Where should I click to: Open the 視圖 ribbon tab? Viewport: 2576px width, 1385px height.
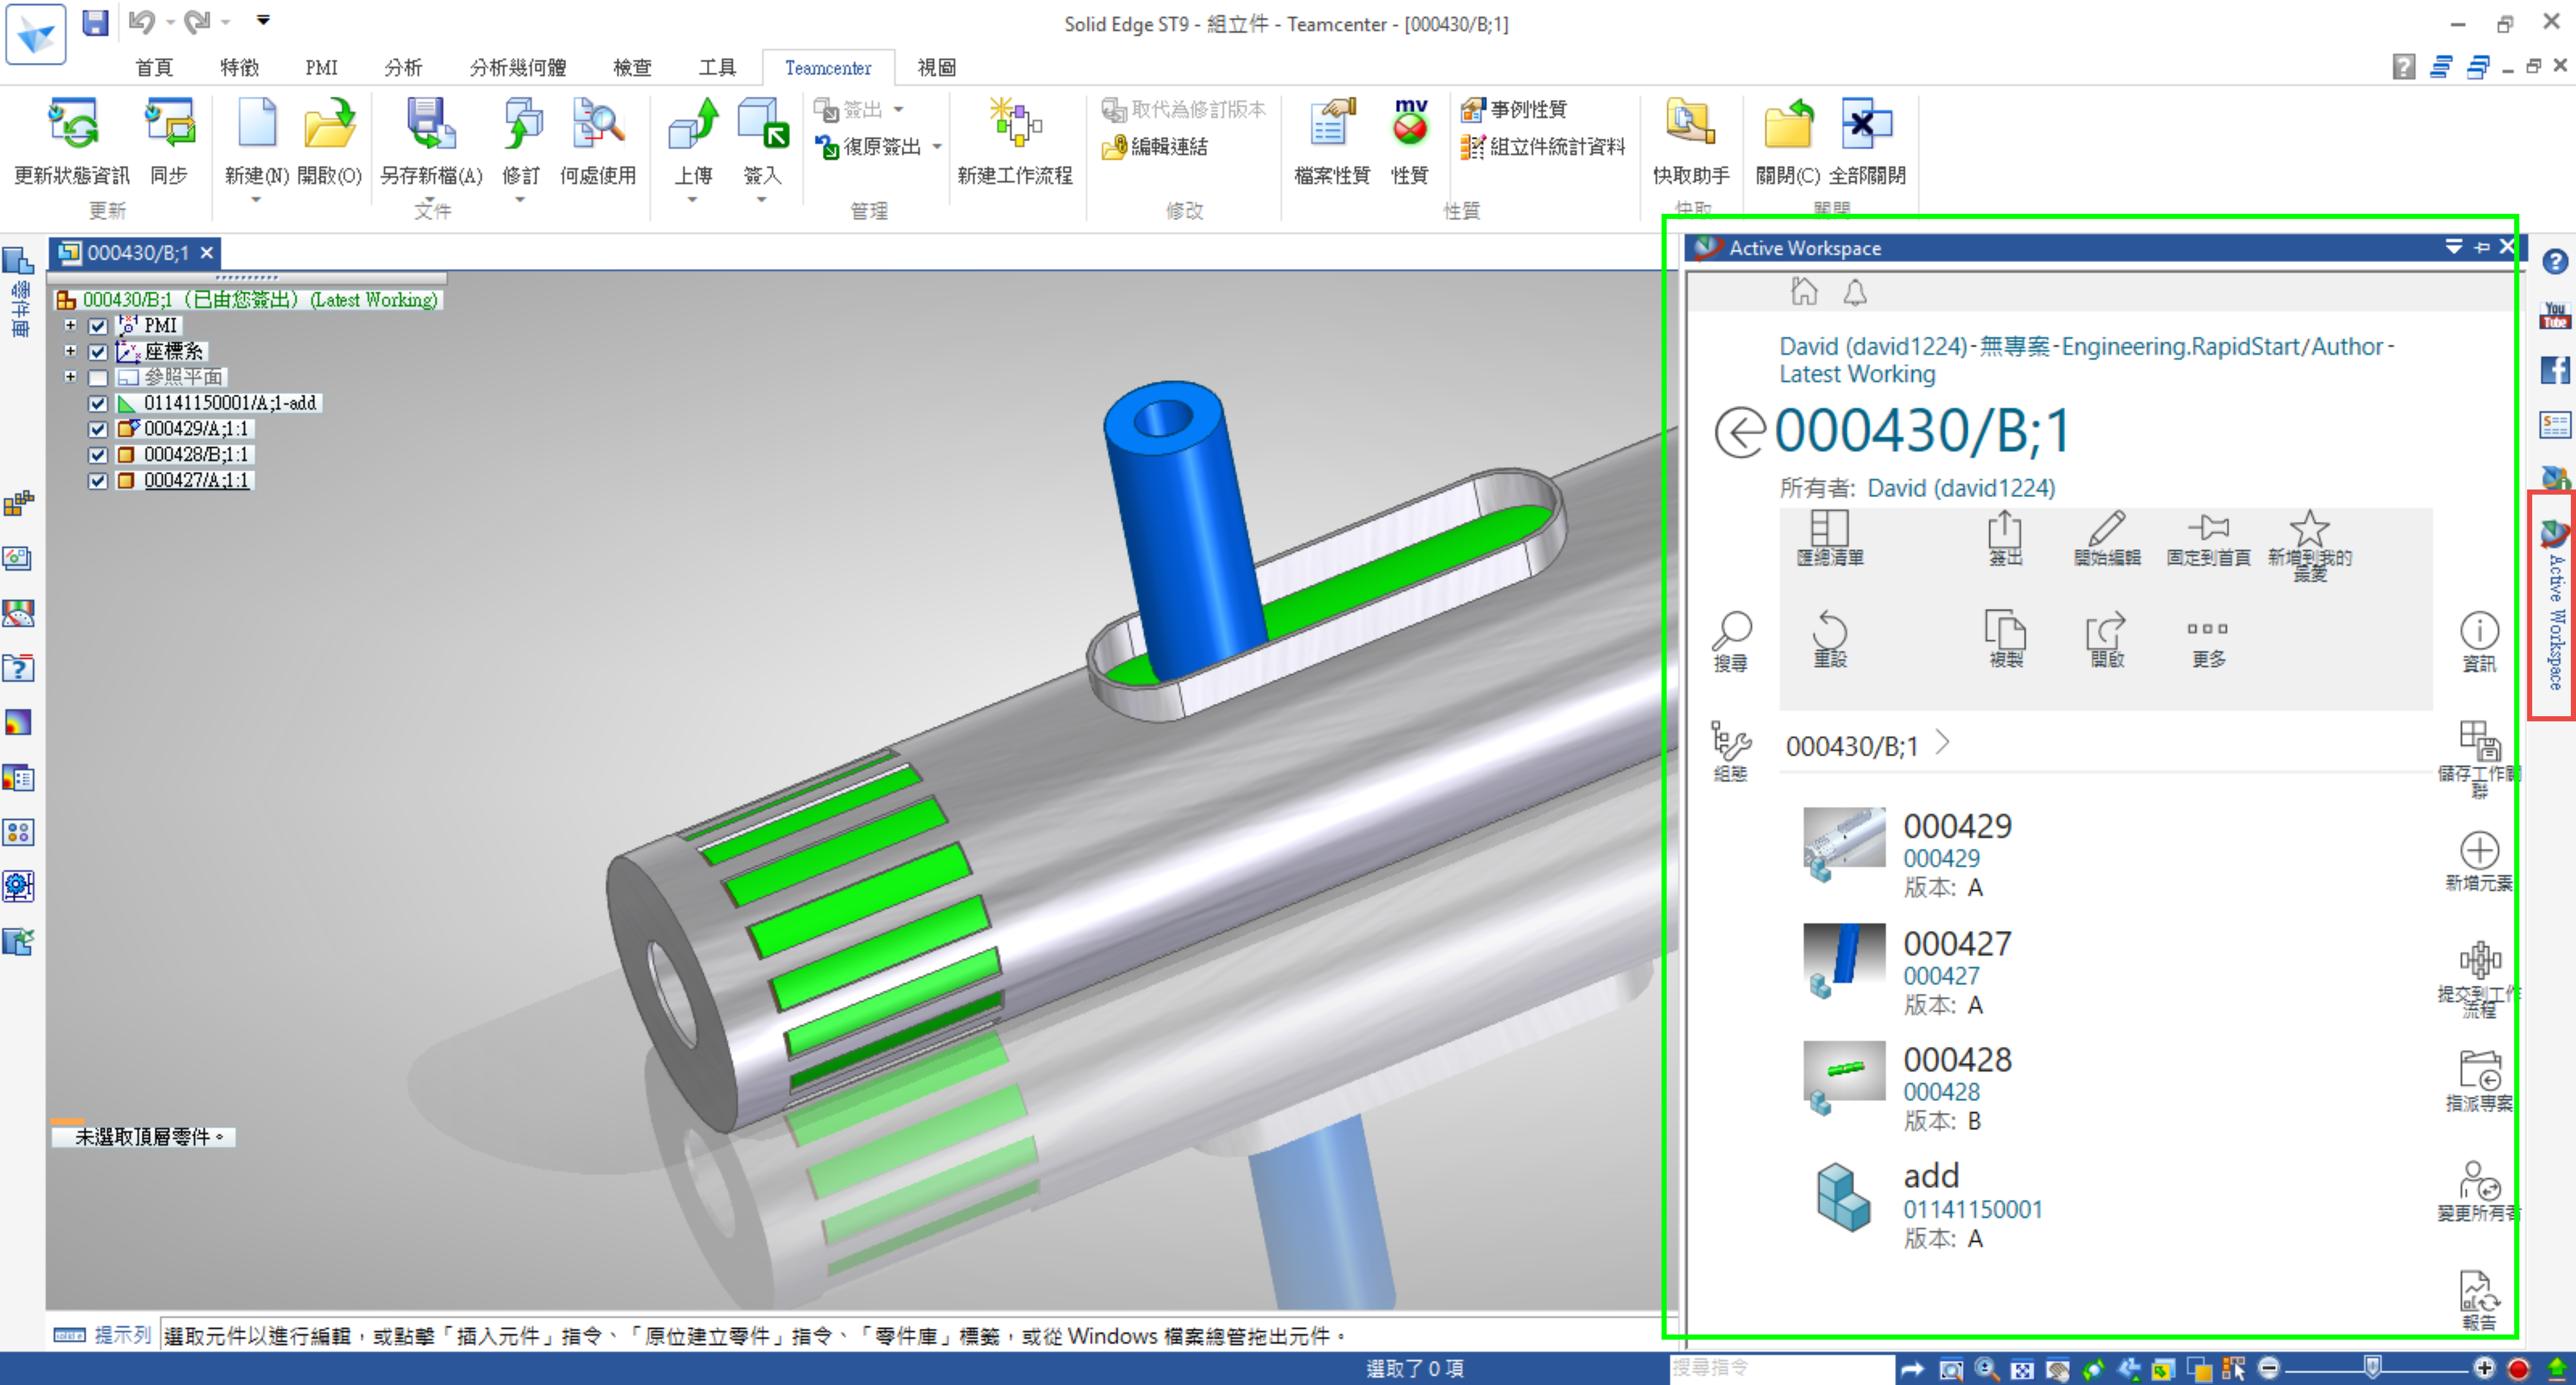(937, 68)
